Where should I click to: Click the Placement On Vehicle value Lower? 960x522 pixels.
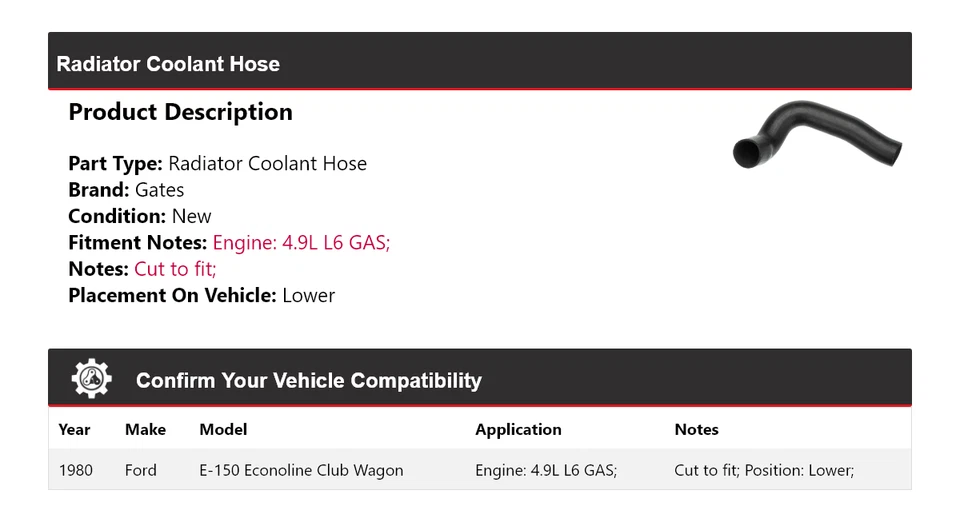coord(309,295)
